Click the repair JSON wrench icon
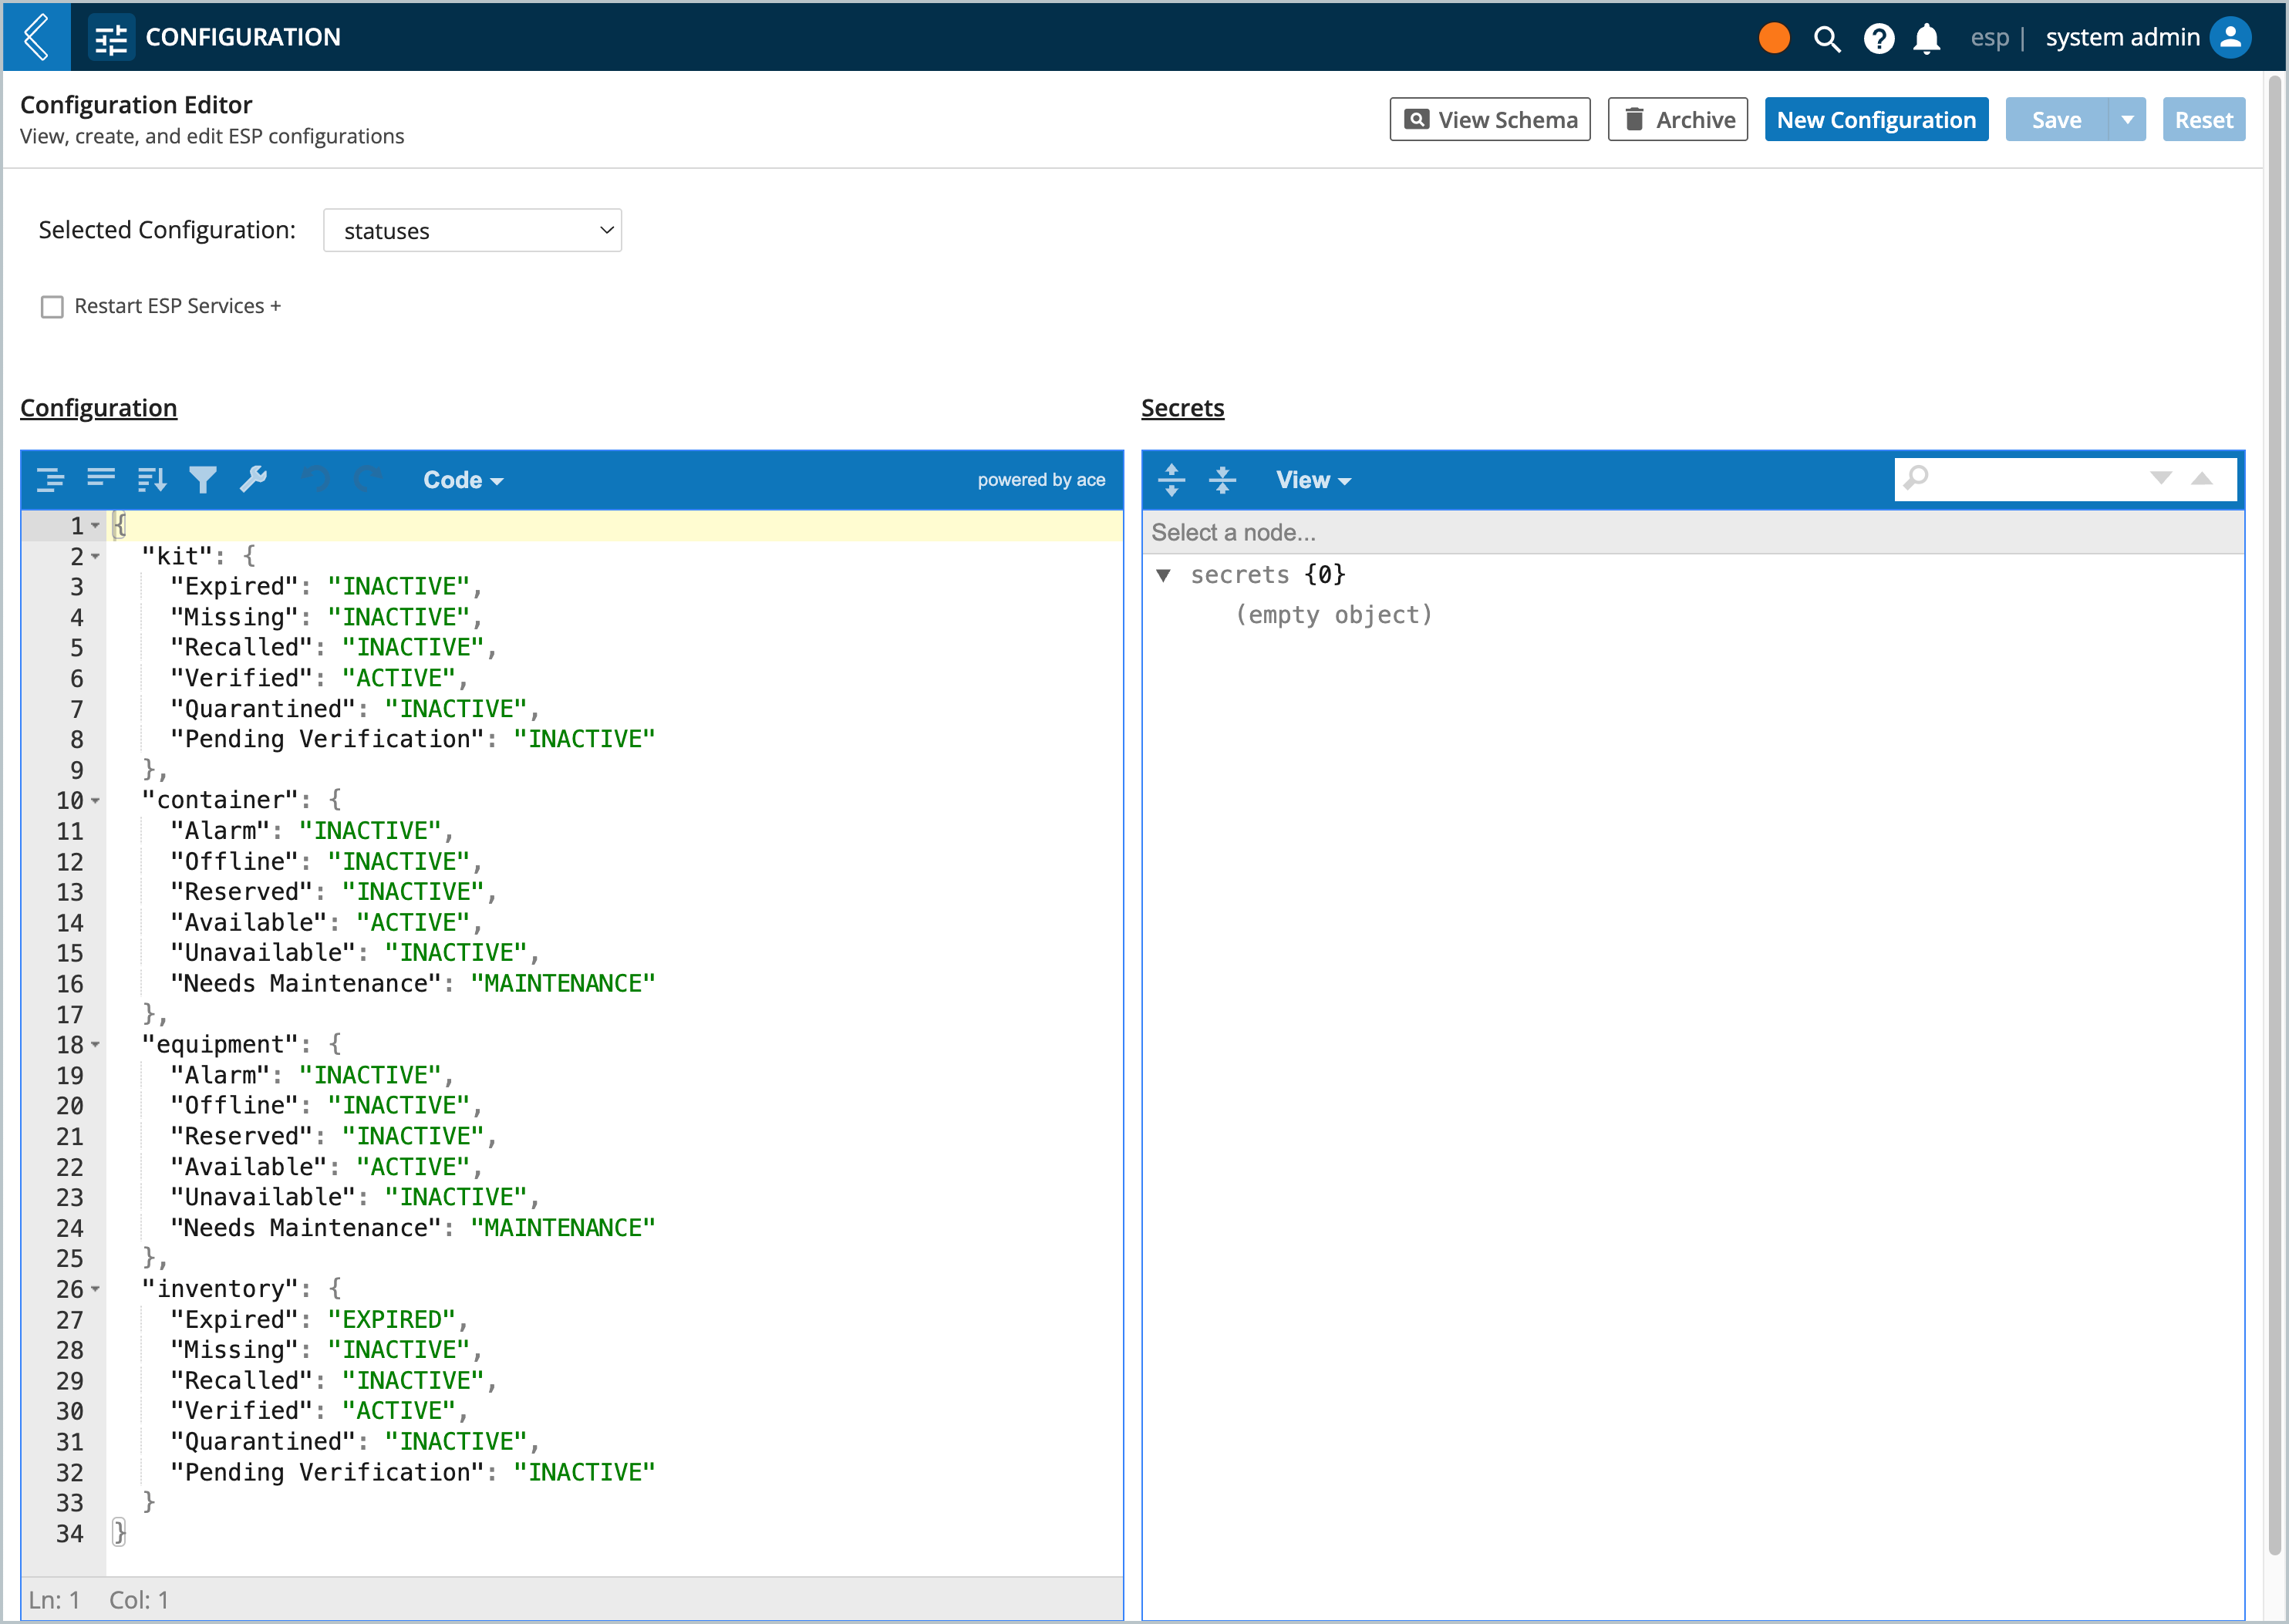 coord(254,479)
